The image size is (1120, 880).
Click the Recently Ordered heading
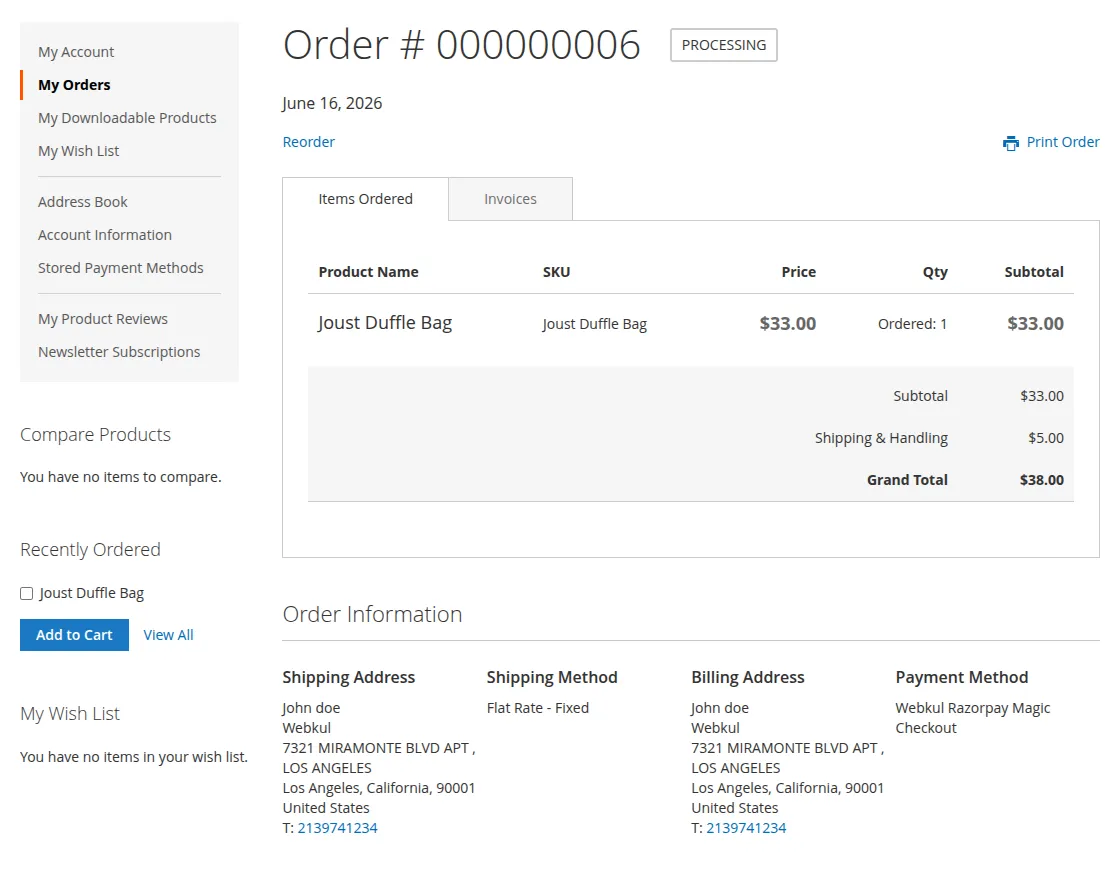(90, 550)
